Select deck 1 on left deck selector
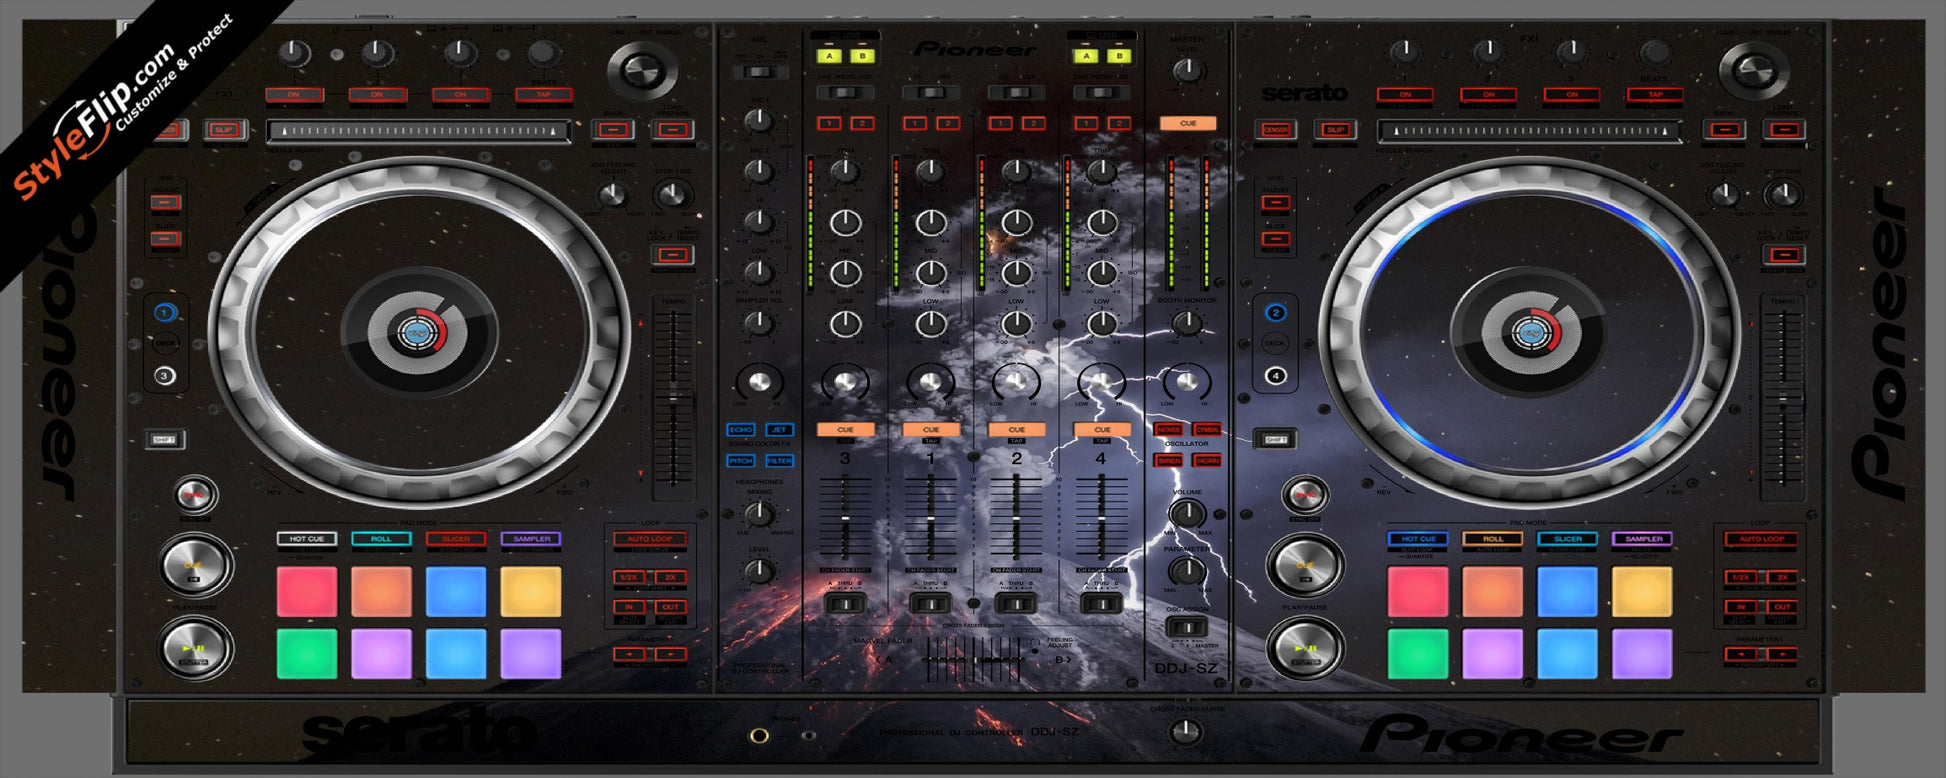 [x=165, y=313]
